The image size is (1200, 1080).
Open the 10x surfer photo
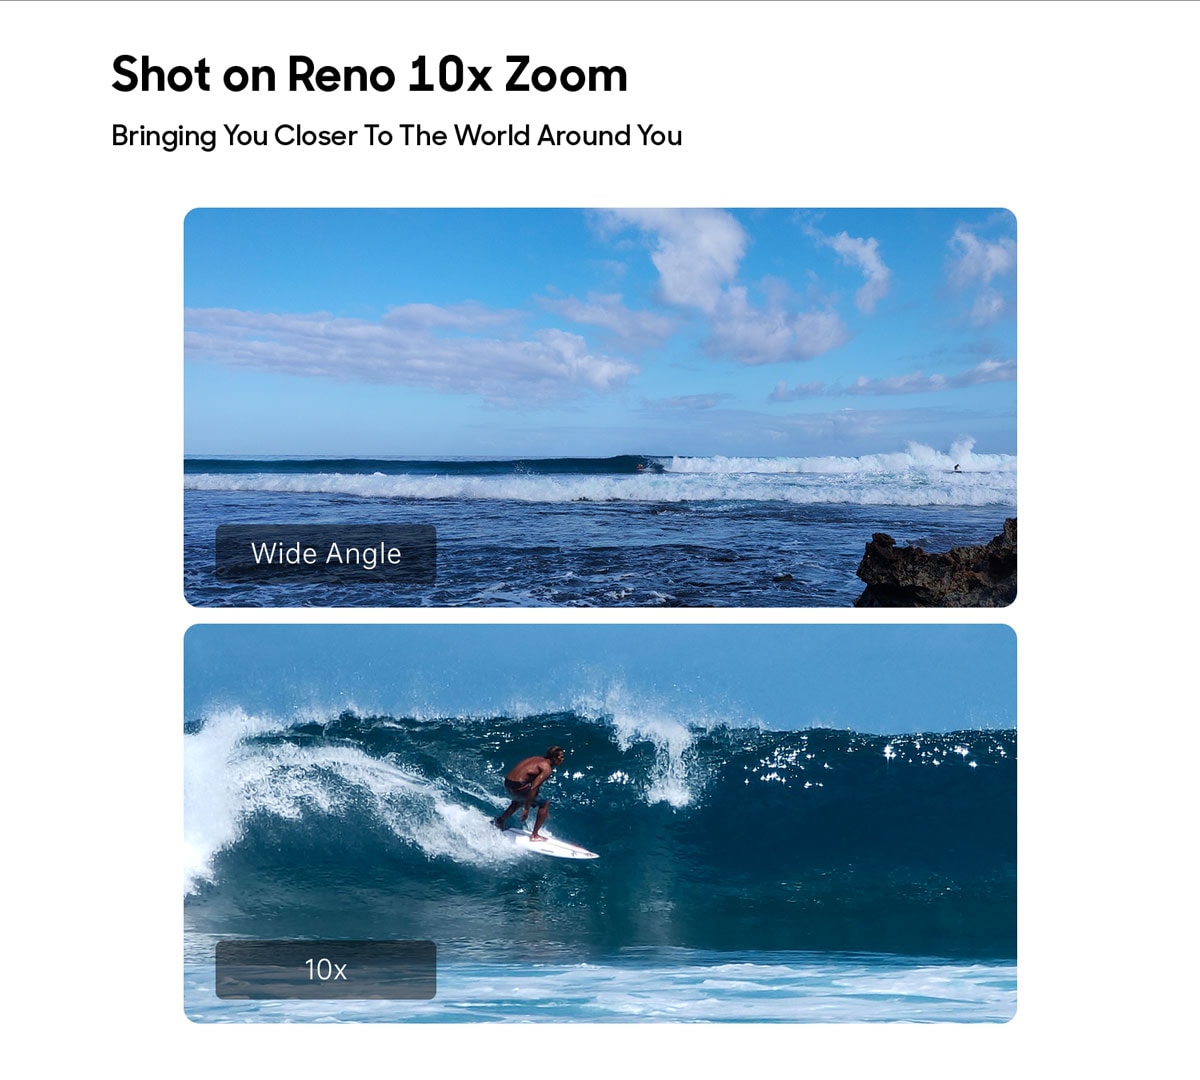[600, 823]
